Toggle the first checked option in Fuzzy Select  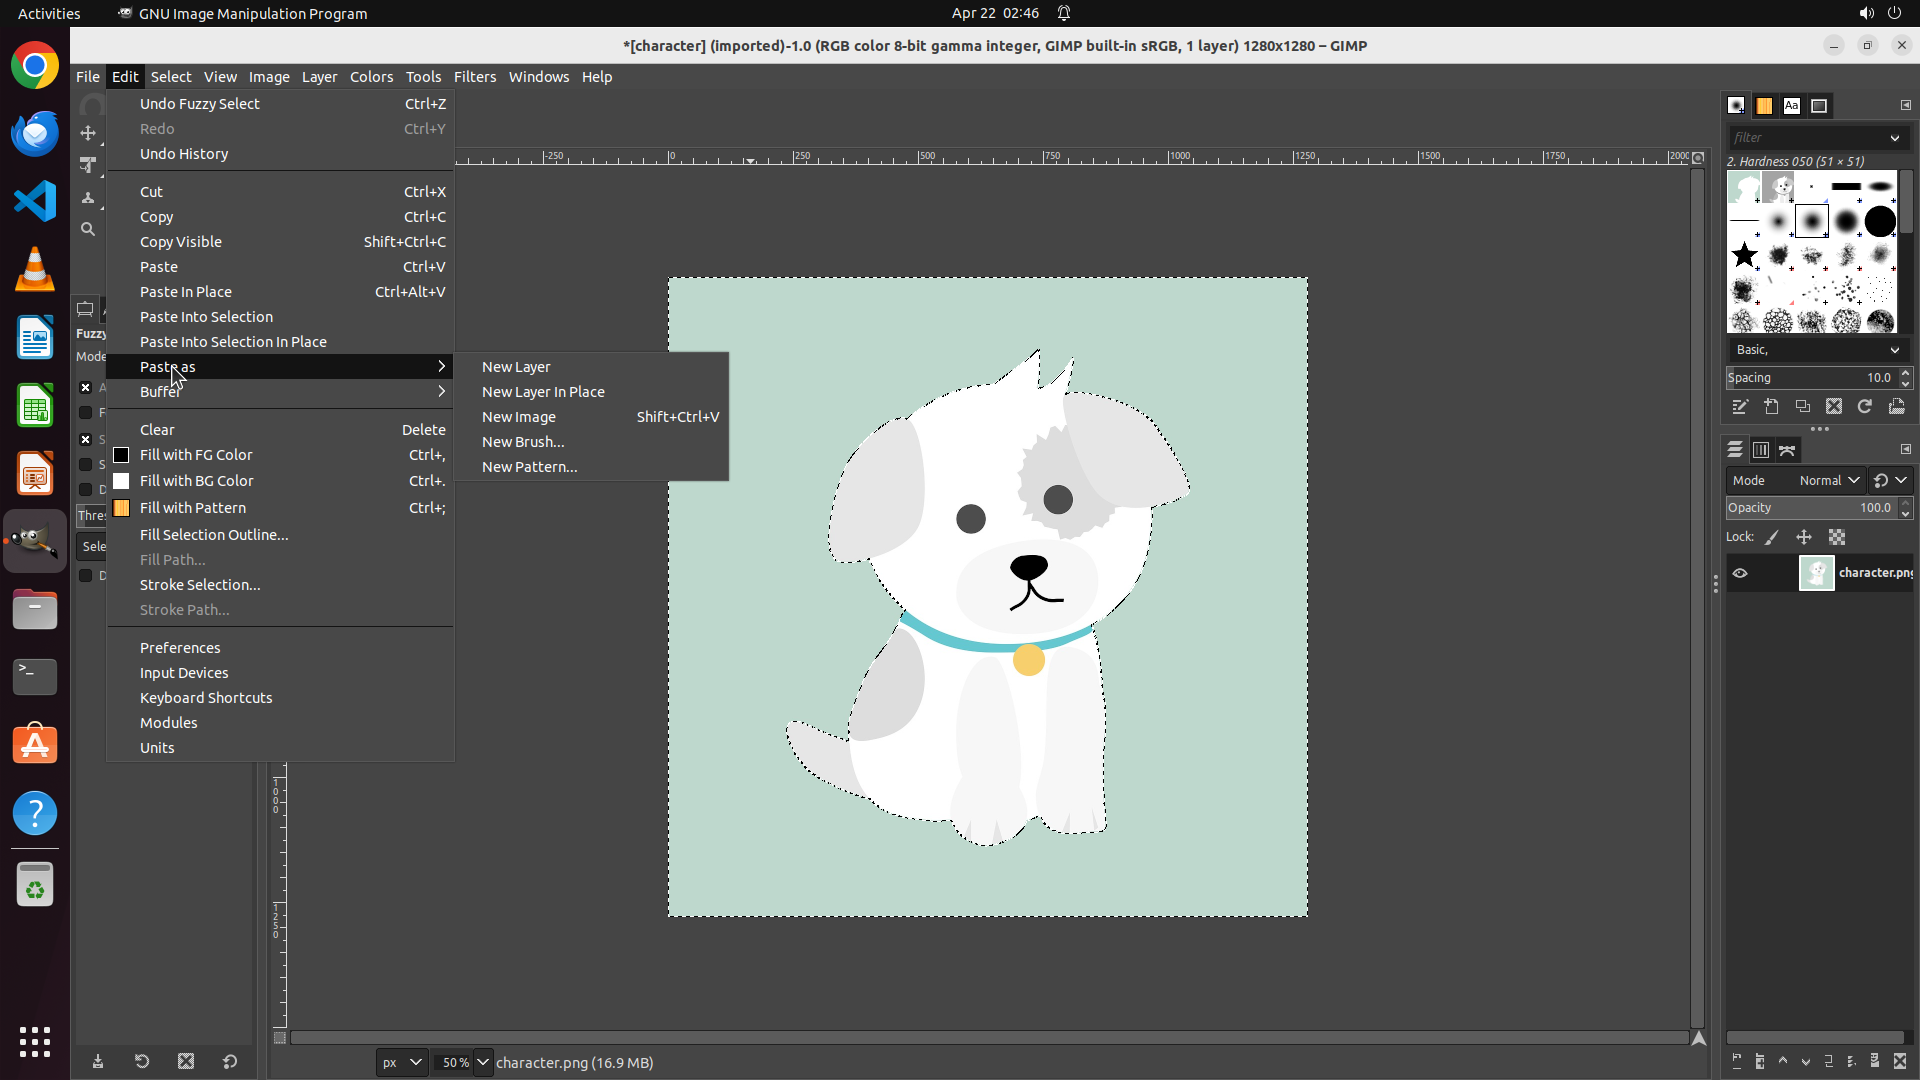pyautogui.click(x=86, y=387)
